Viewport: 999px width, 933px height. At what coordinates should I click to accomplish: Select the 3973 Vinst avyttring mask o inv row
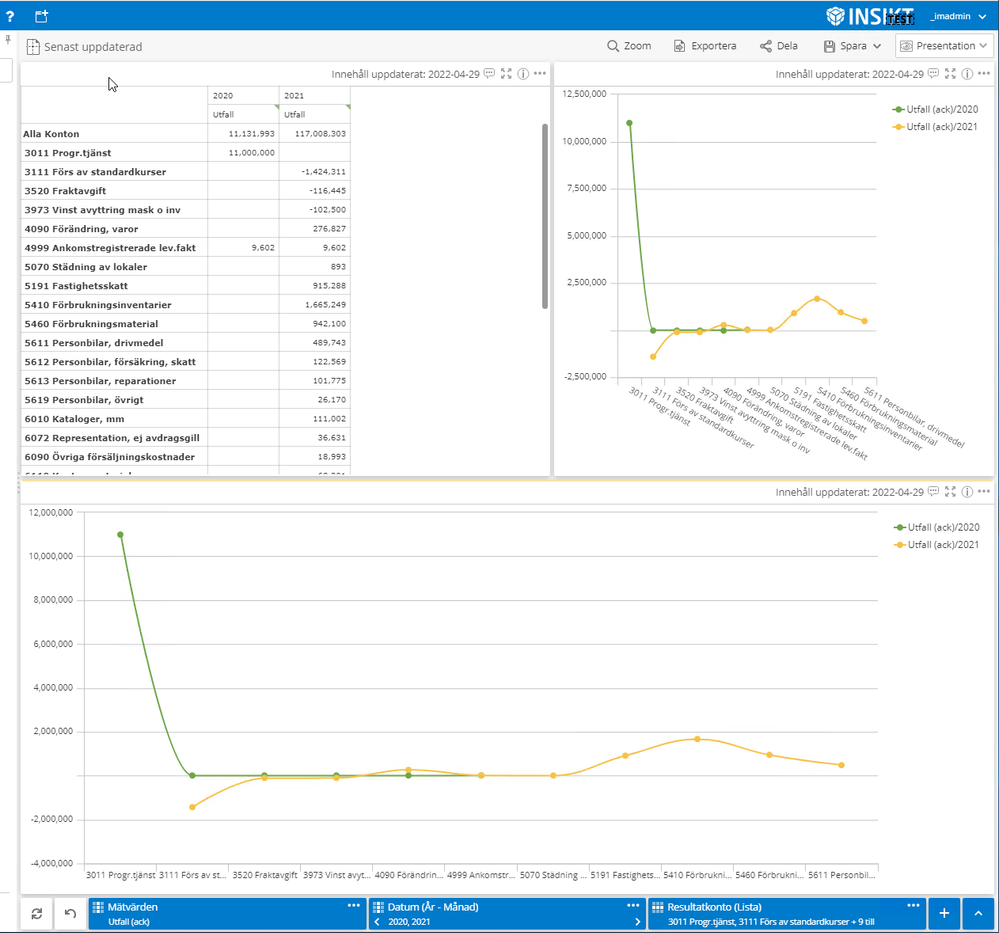coord(185,210)
